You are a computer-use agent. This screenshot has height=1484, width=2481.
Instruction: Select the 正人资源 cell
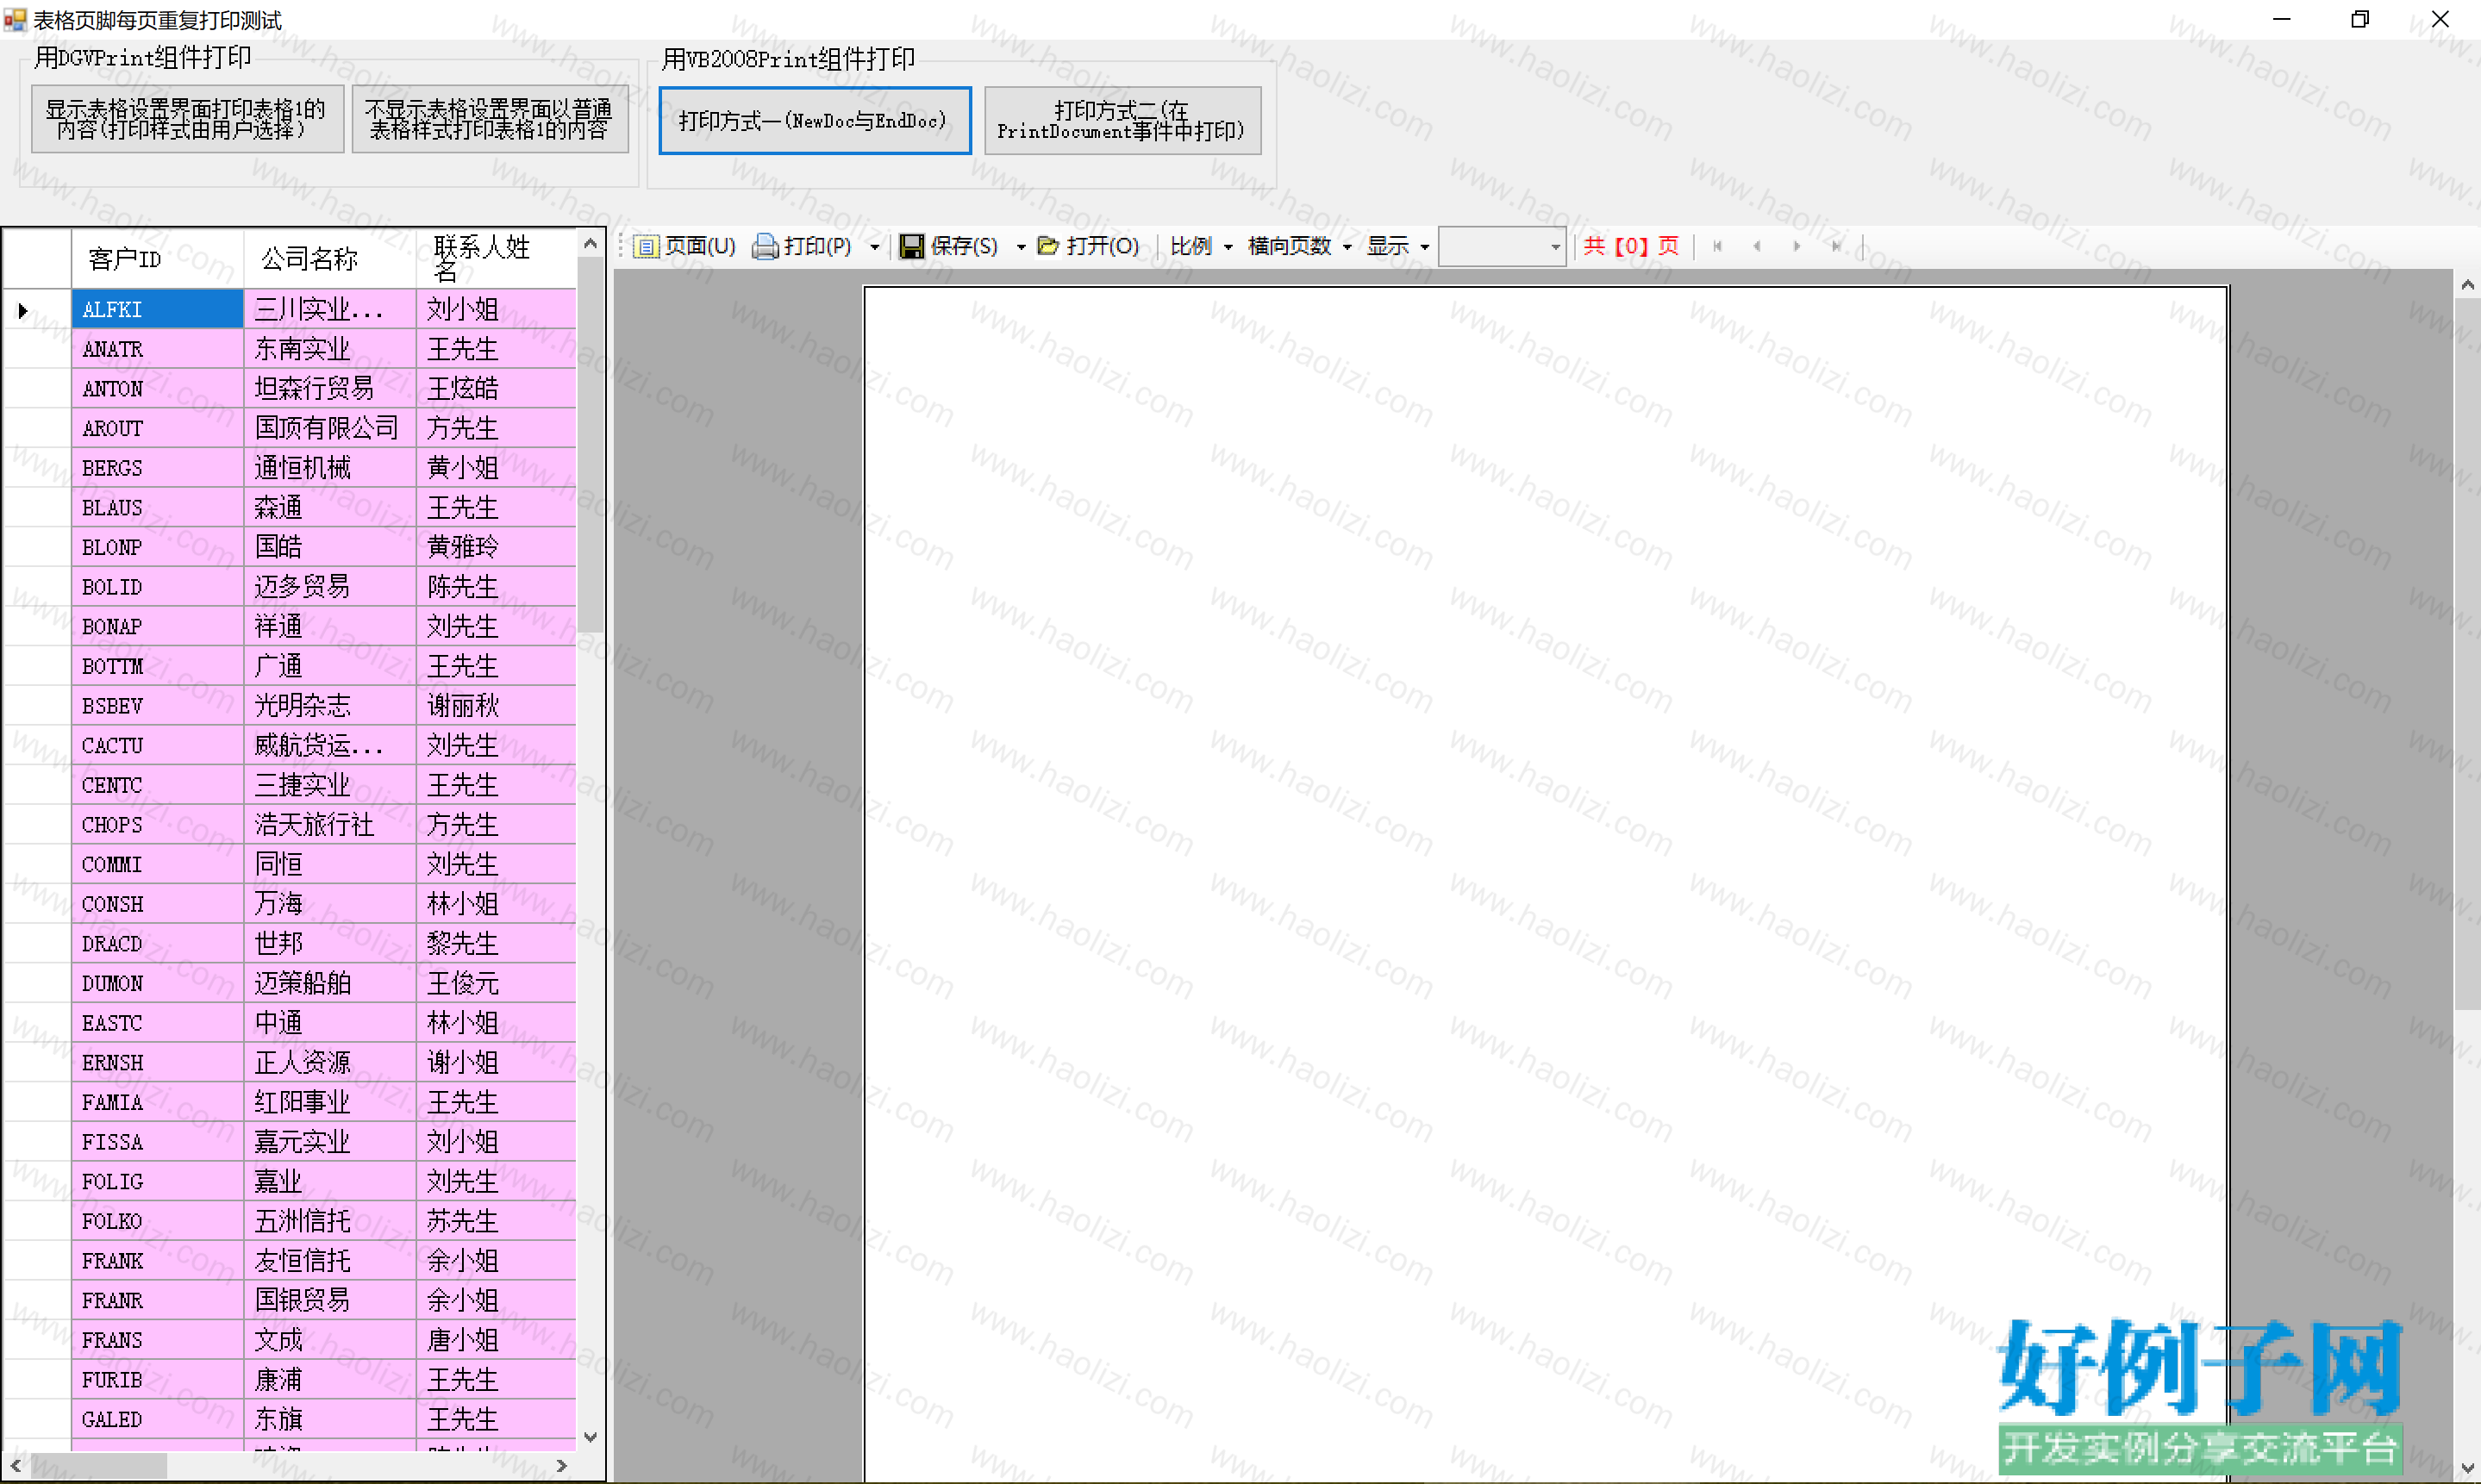(330, 1063)
